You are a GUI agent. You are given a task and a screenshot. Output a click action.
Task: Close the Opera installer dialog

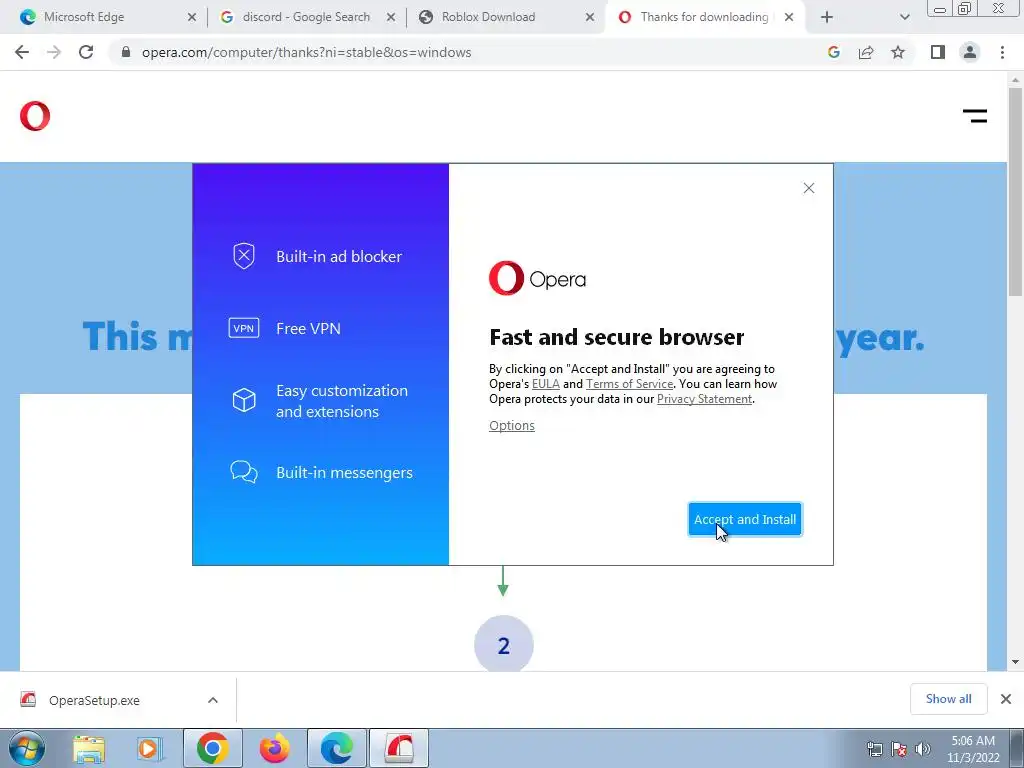(808, 188)
